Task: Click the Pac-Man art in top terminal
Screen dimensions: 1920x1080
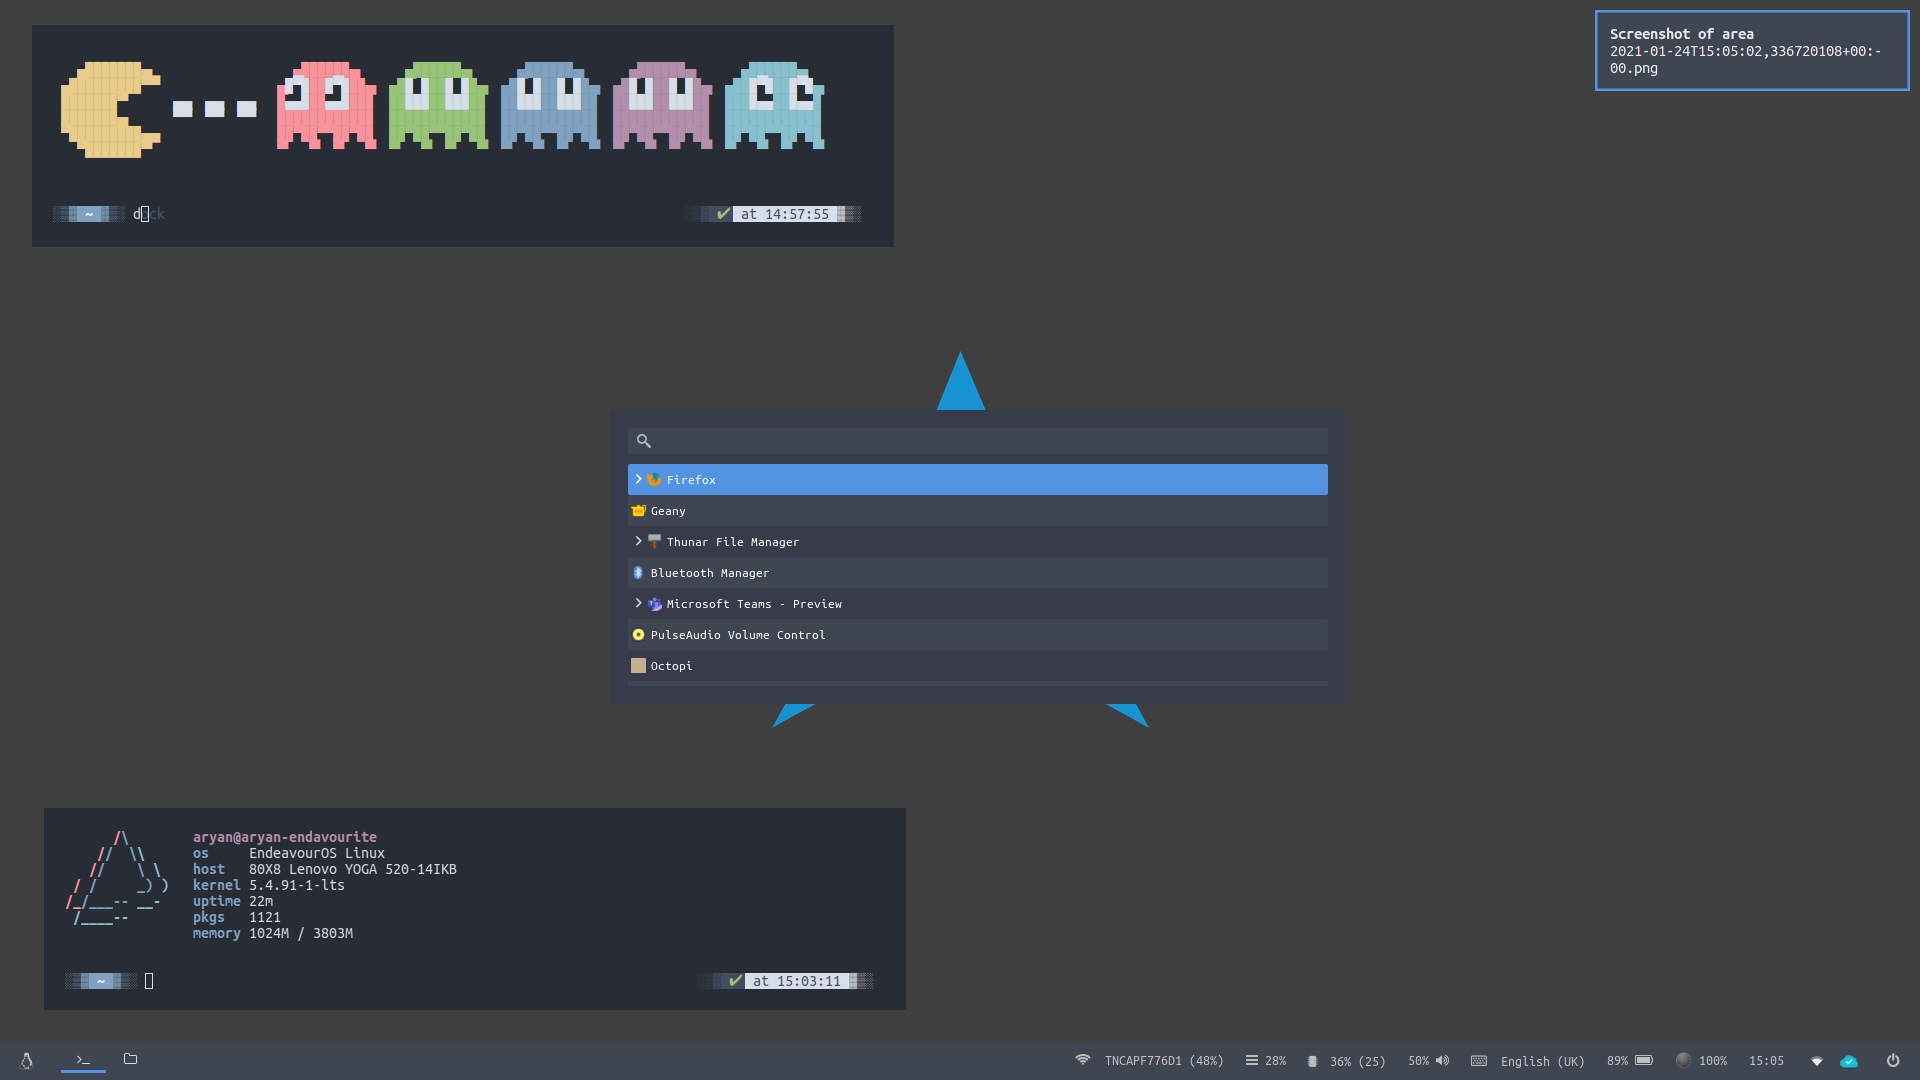Action: coord(110,110)
